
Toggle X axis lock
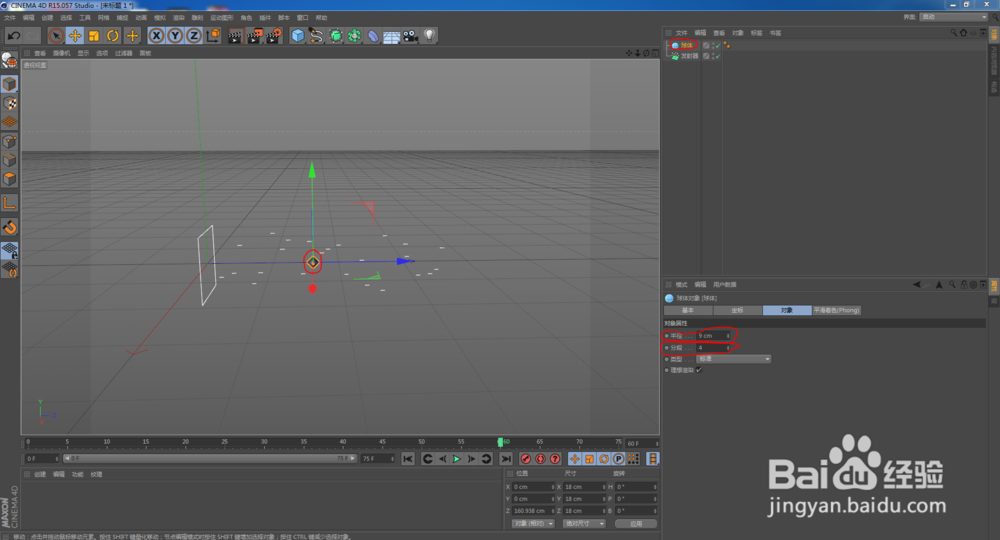[x=156, y=36]
